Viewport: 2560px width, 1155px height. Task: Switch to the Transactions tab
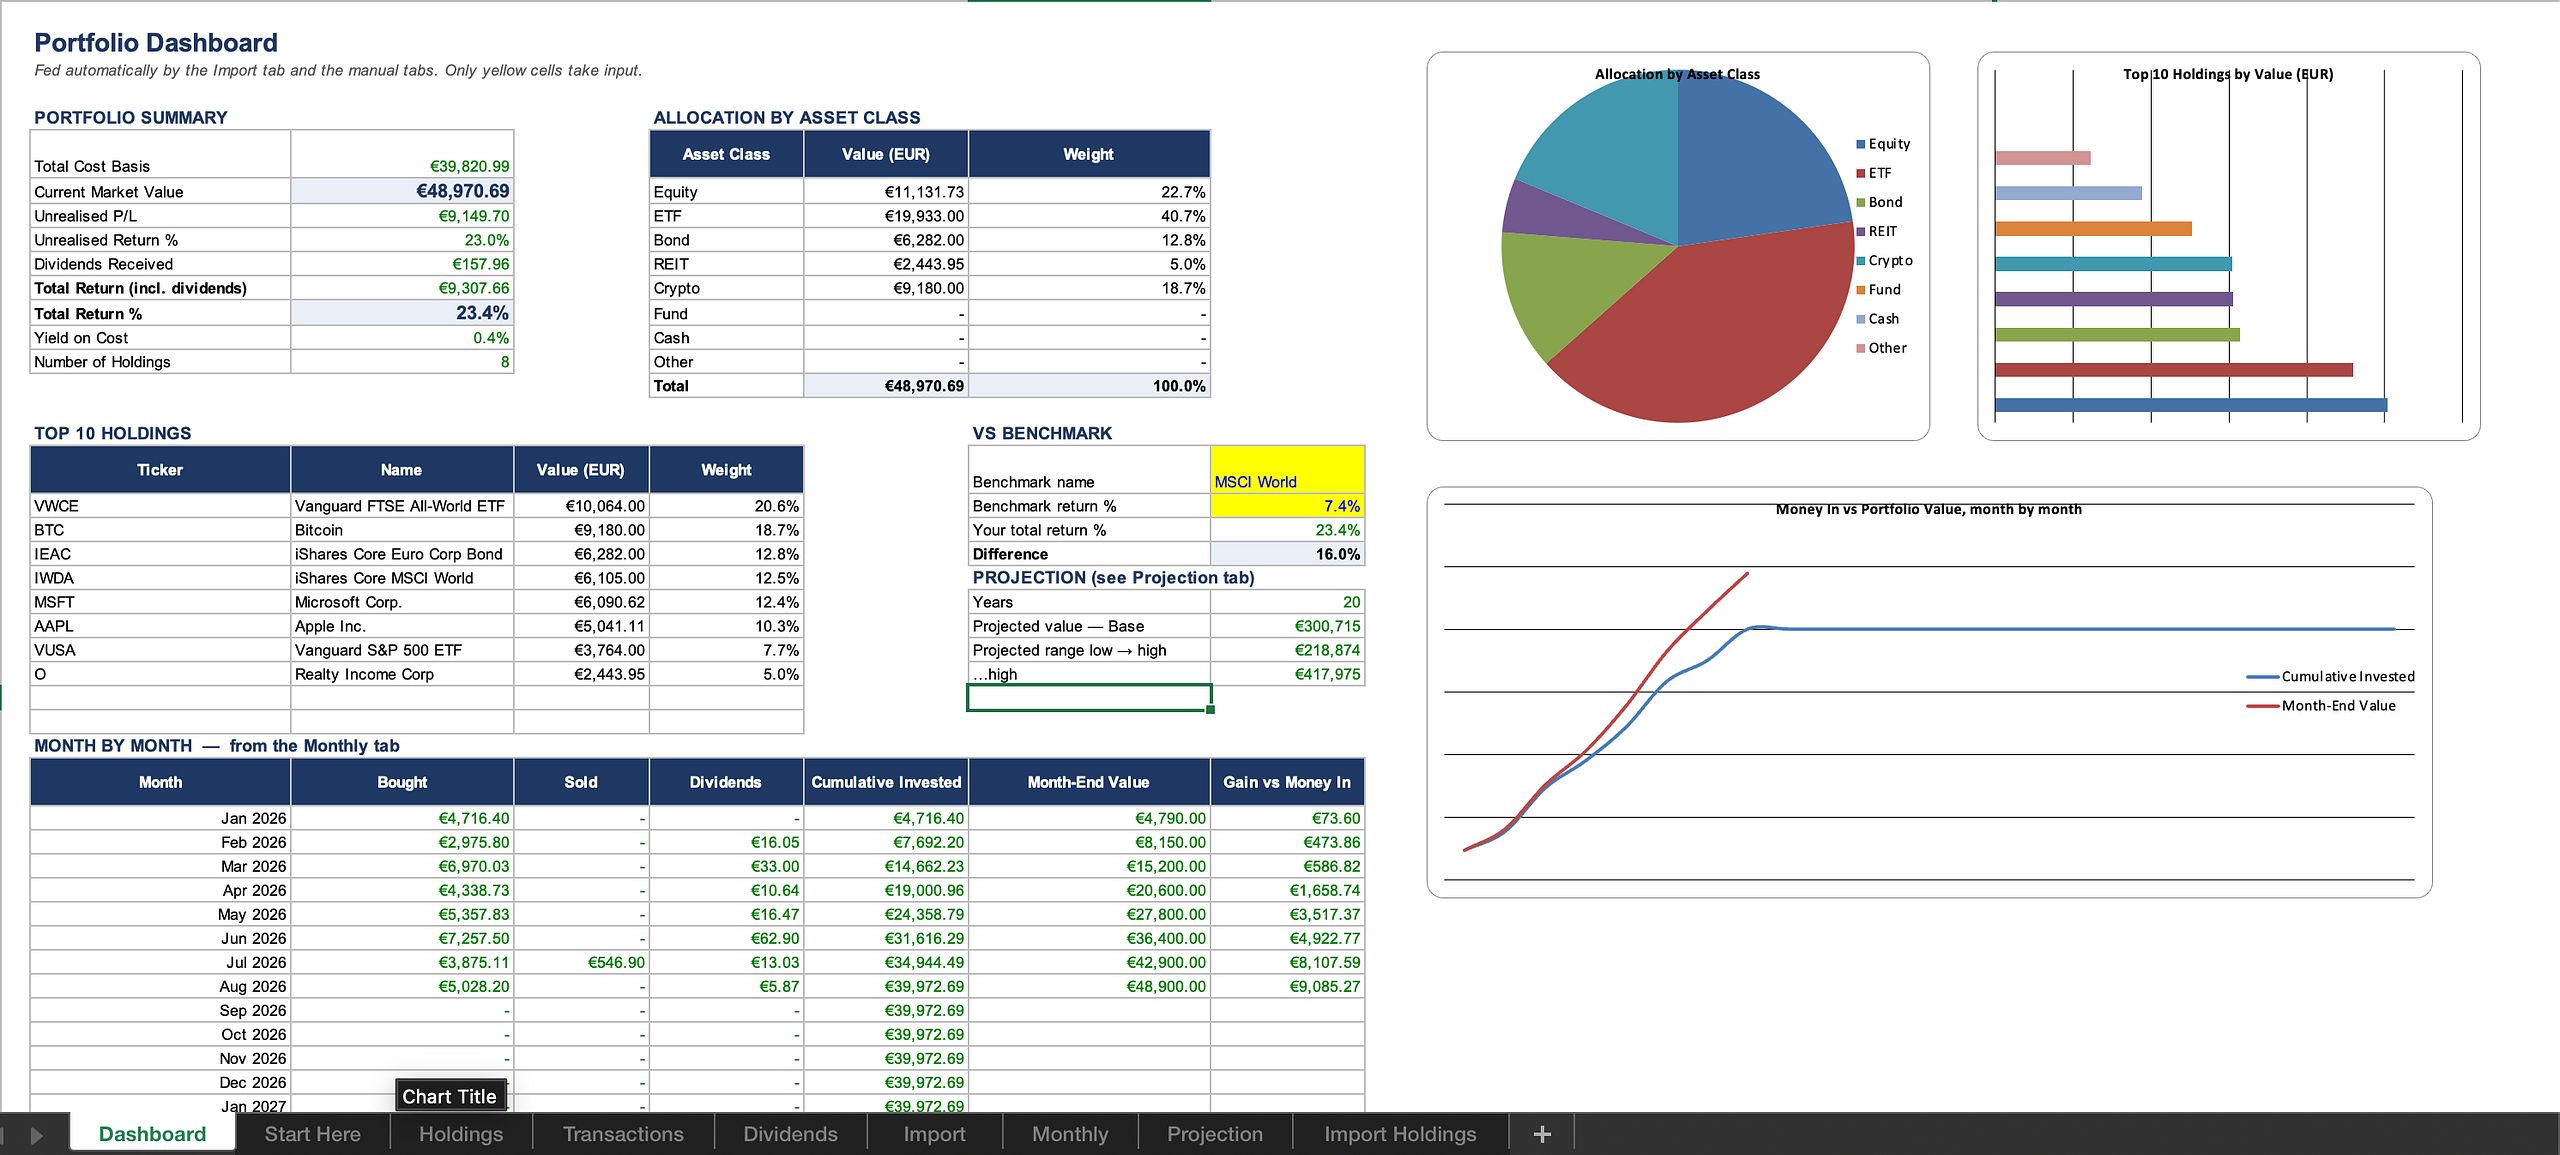[x=623, y=1134]
